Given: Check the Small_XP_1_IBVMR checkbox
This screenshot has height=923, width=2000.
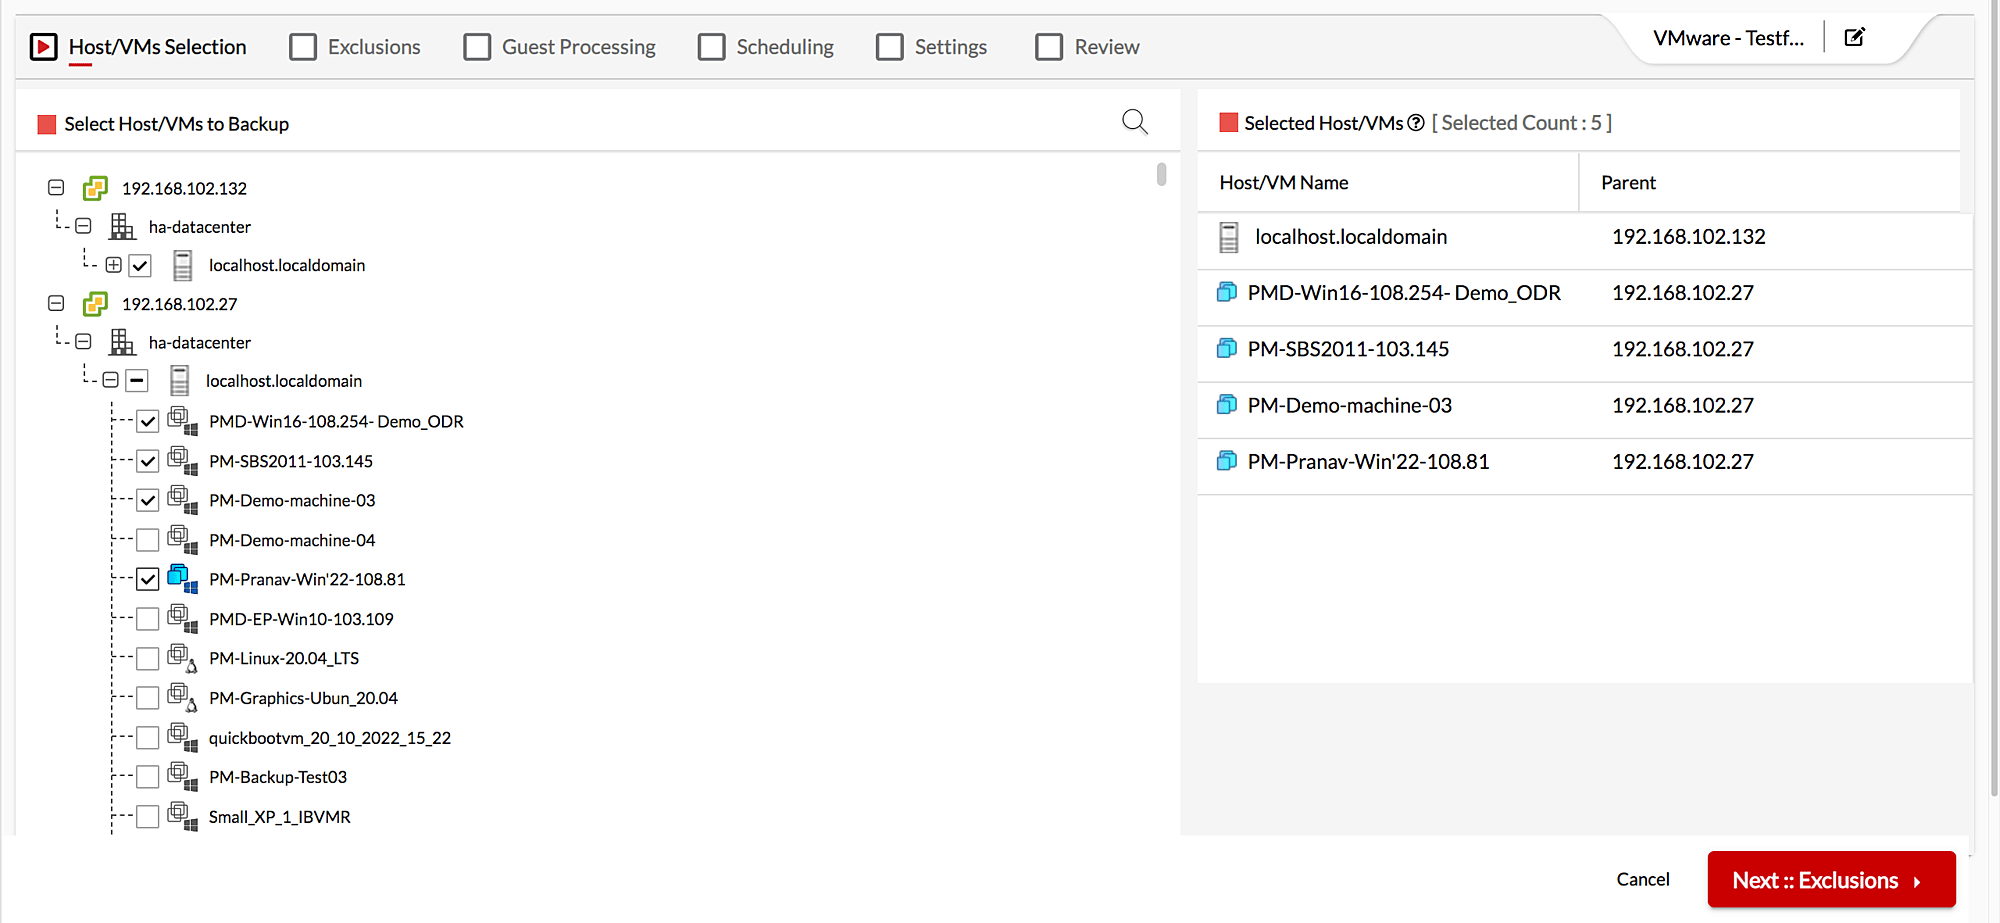Looking at the screenshot, I should pos(148,817).
